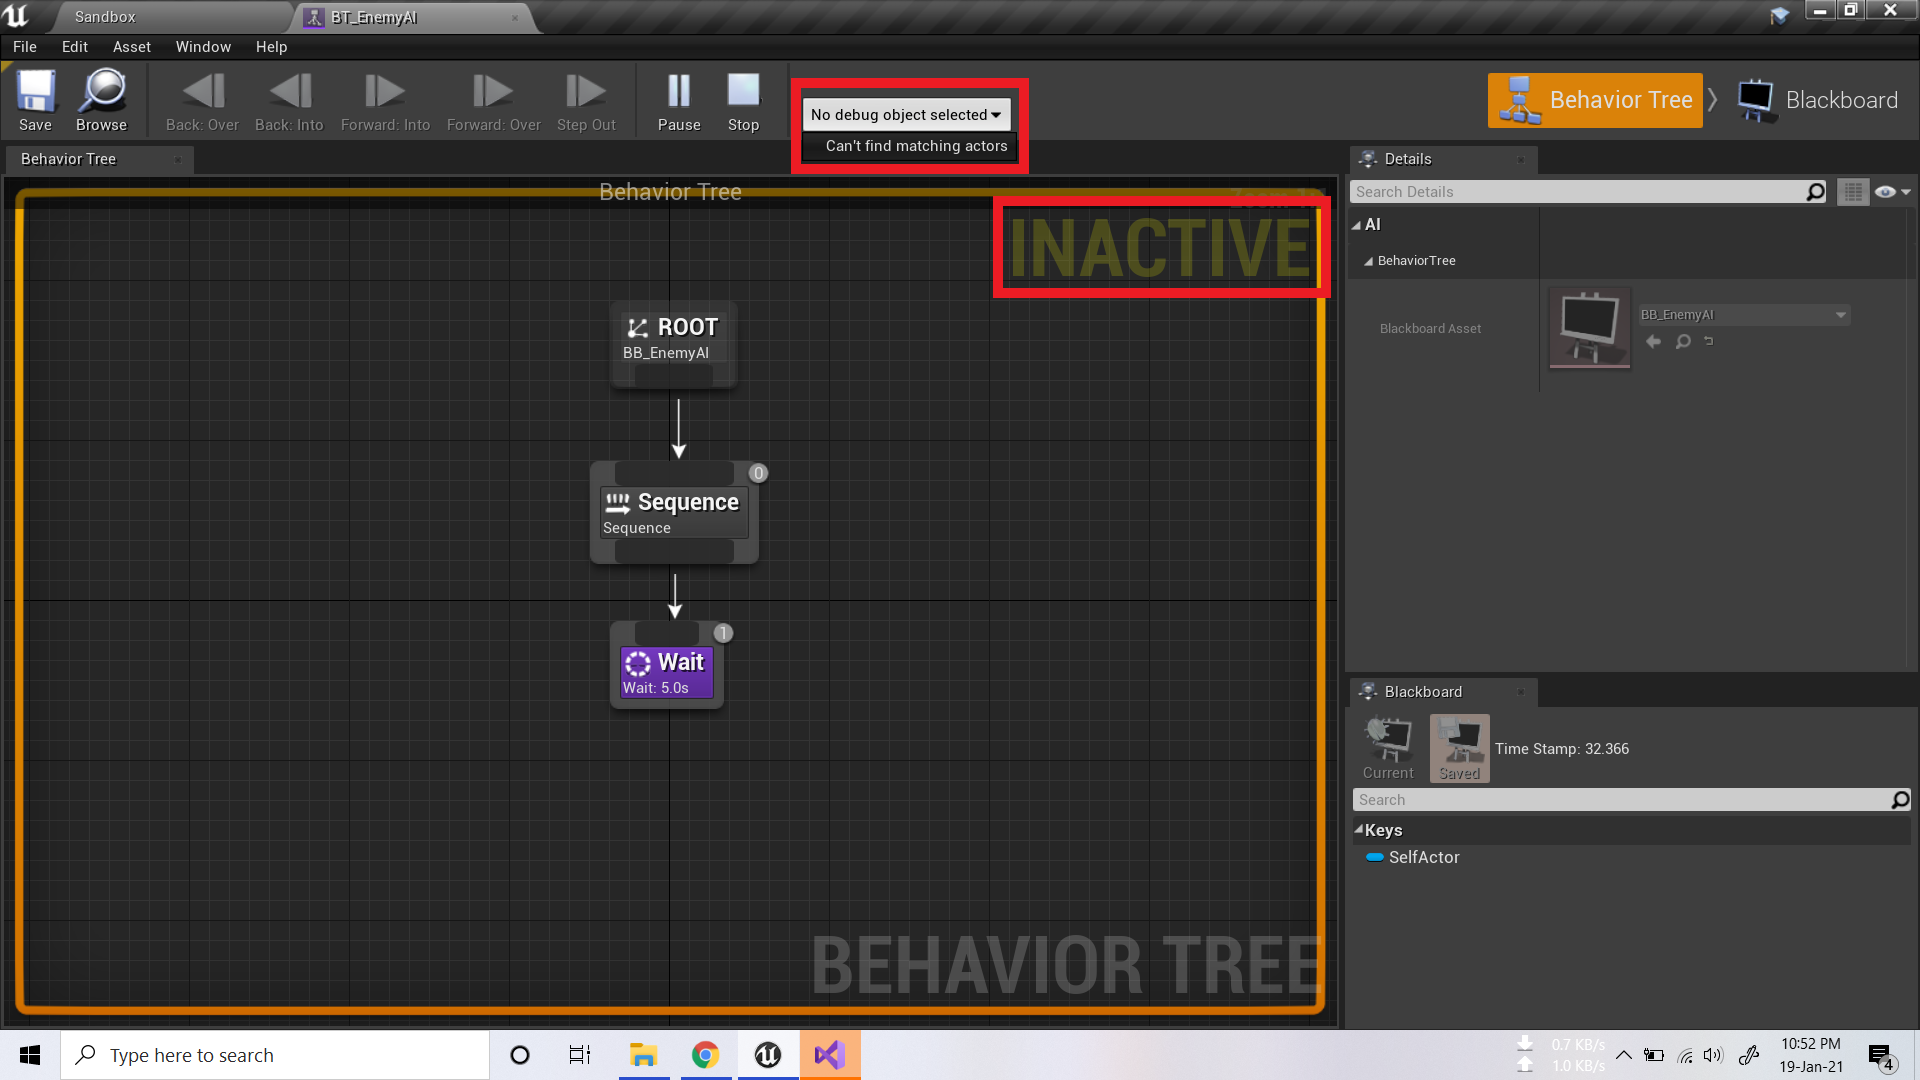Open the Window menu

coord(203,47)
